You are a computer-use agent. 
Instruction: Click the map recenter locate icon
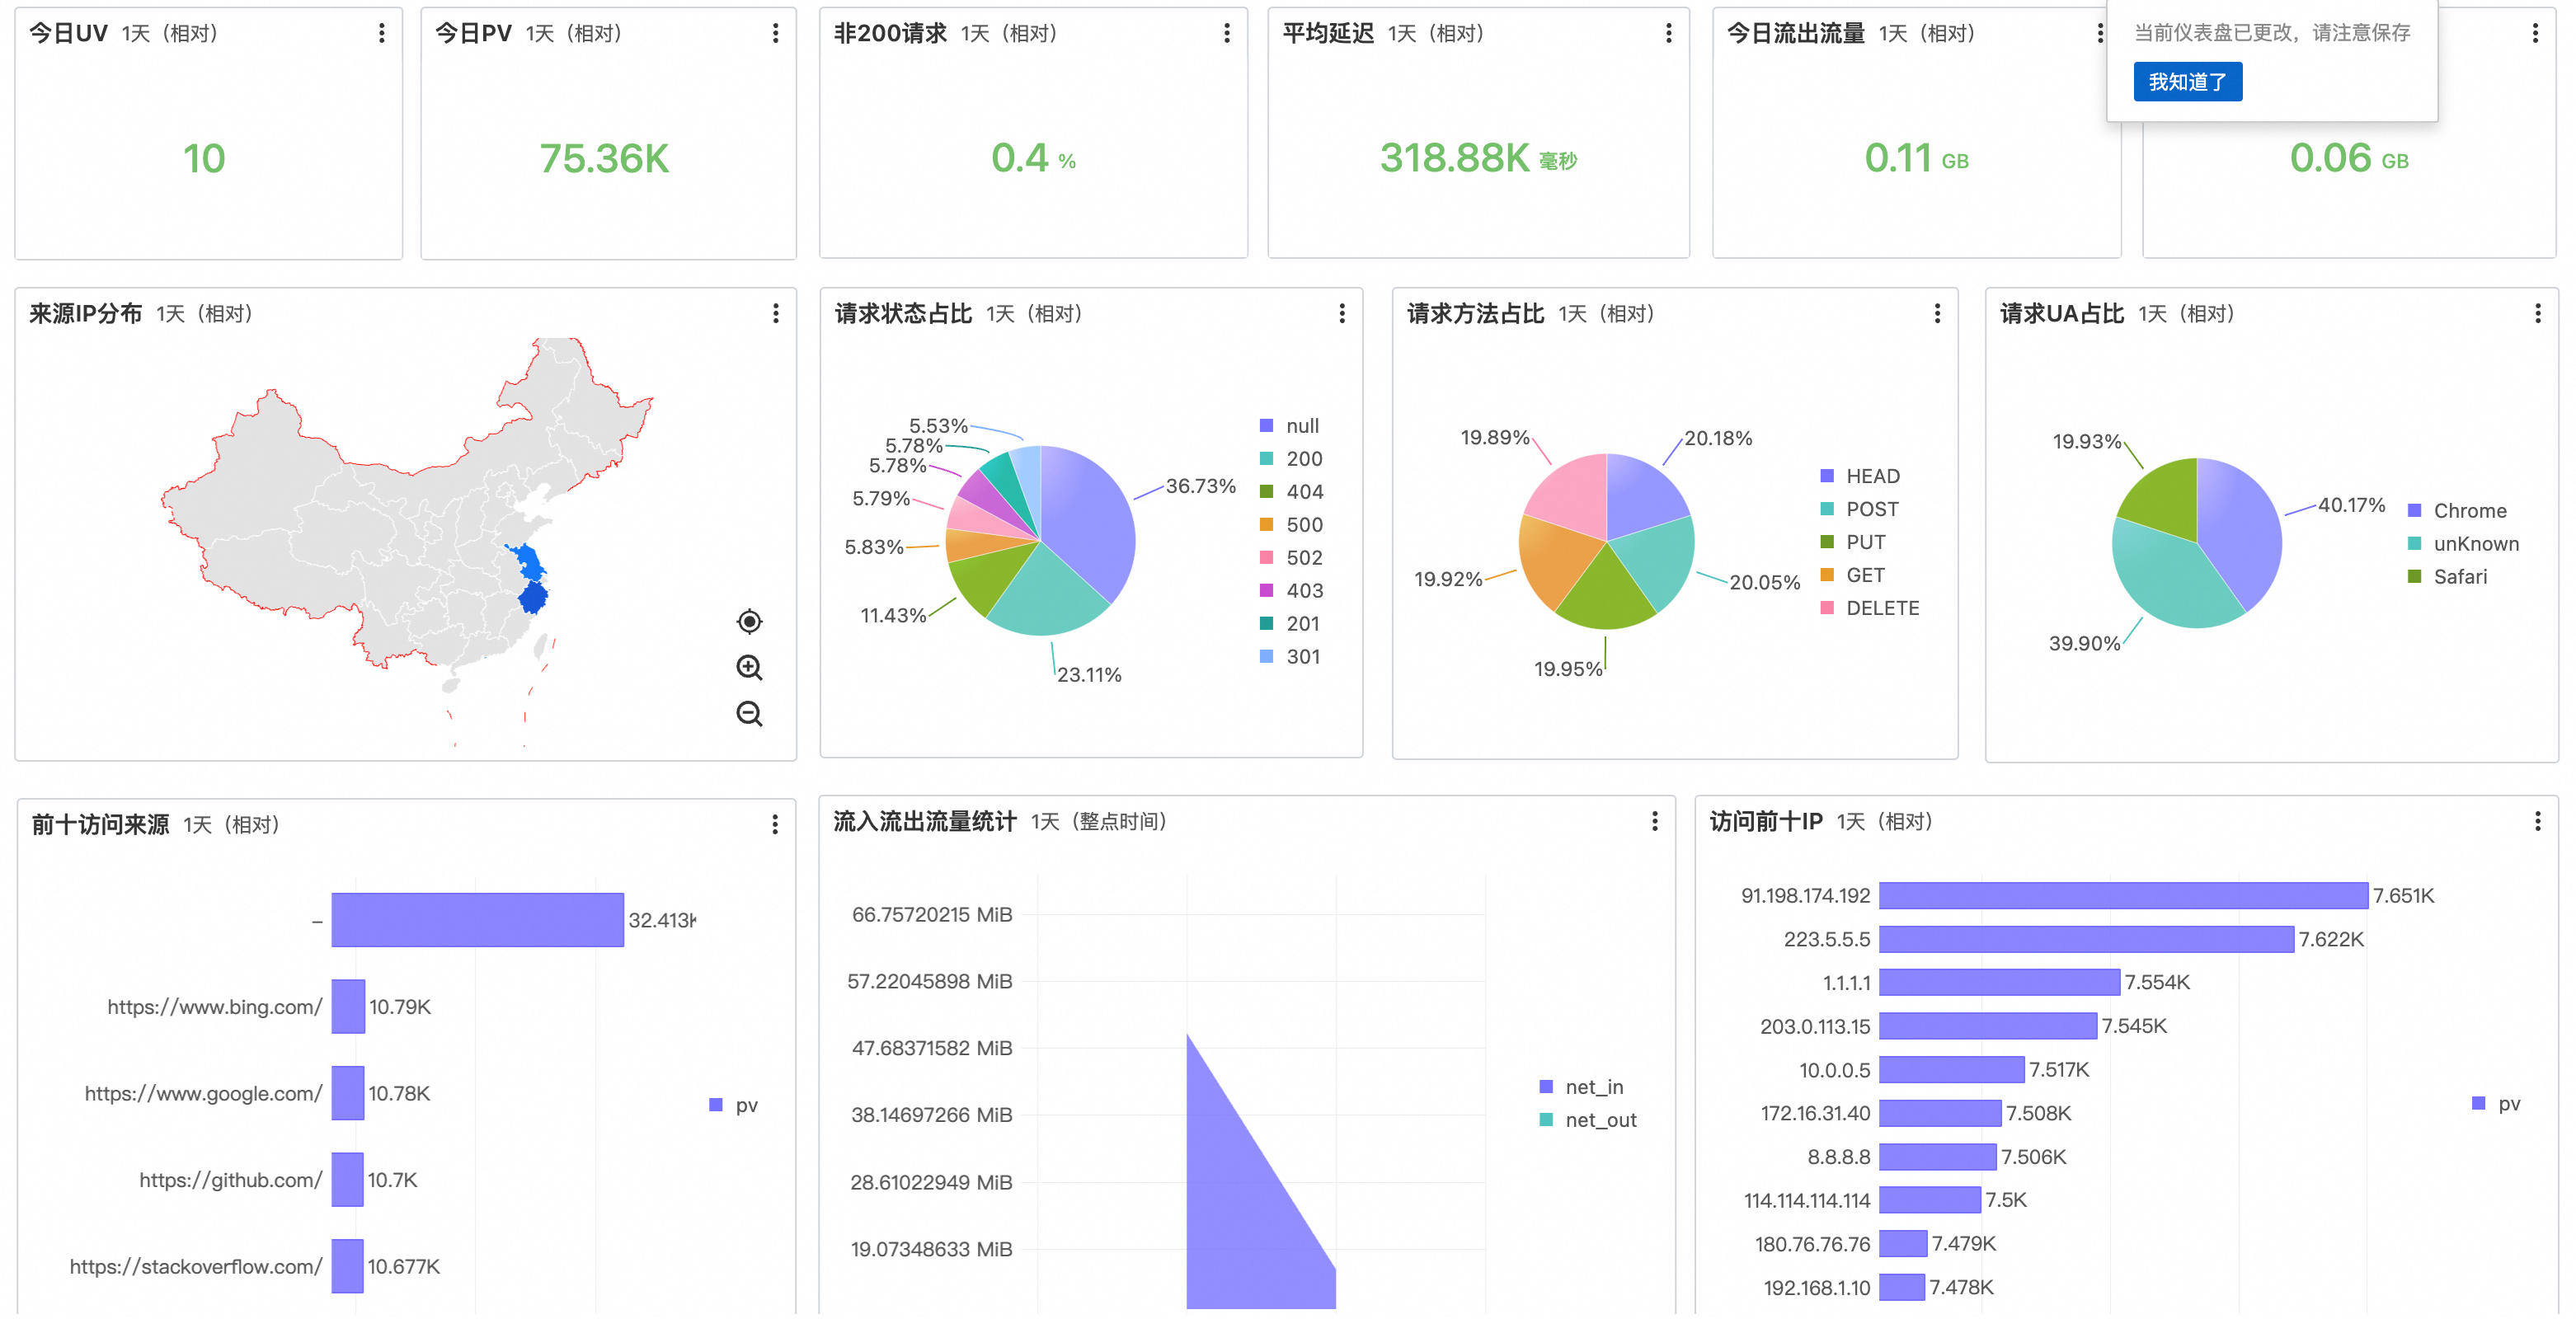[749, 621]
